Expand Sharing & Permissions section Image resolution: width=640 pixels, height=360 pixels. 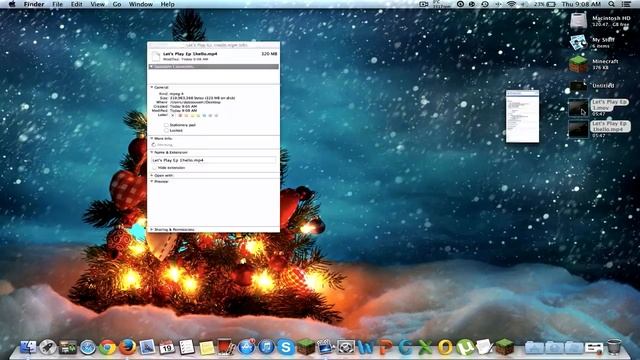point(152,230)
